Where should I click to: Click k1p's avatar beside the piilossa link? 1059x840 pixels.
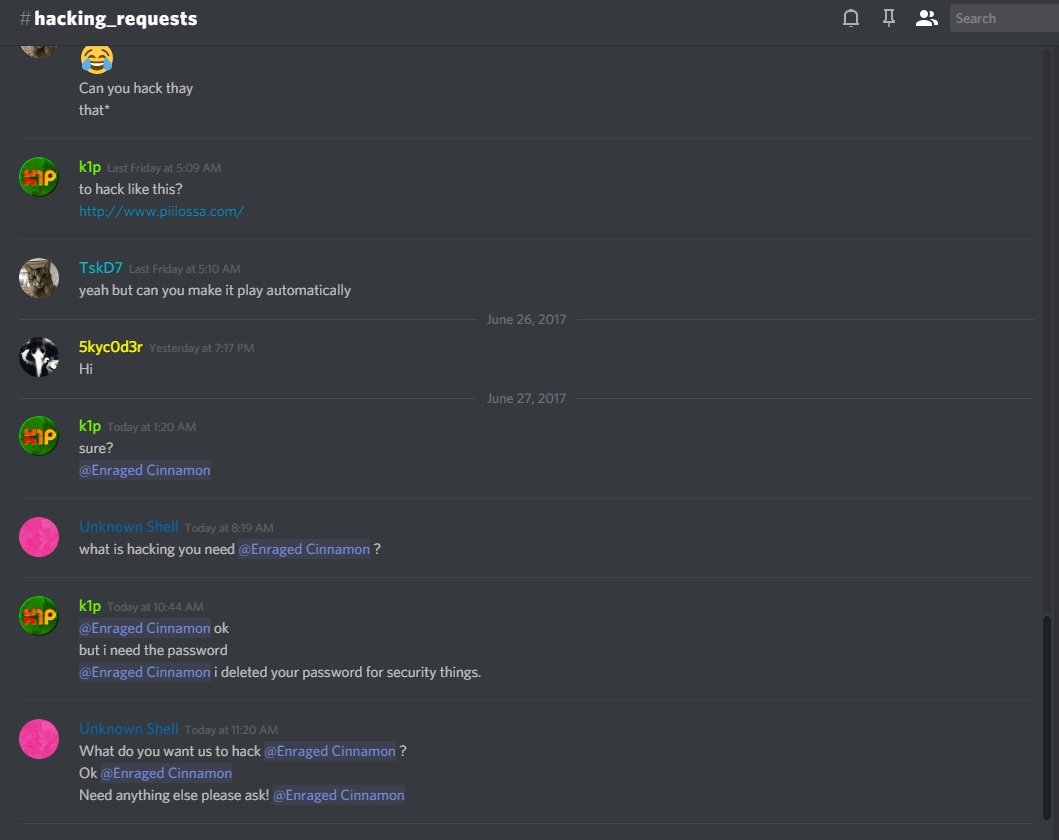click(x=39, y=177)
